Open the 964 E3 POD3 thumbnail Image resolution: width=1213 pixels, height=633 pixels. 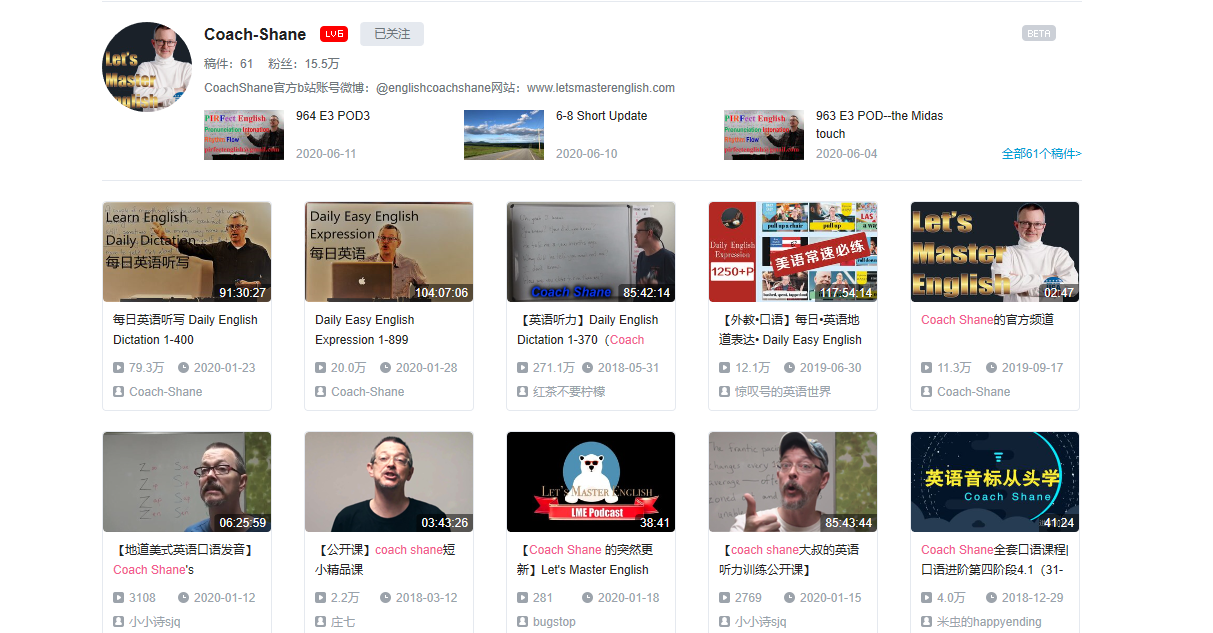coord(244,135)
